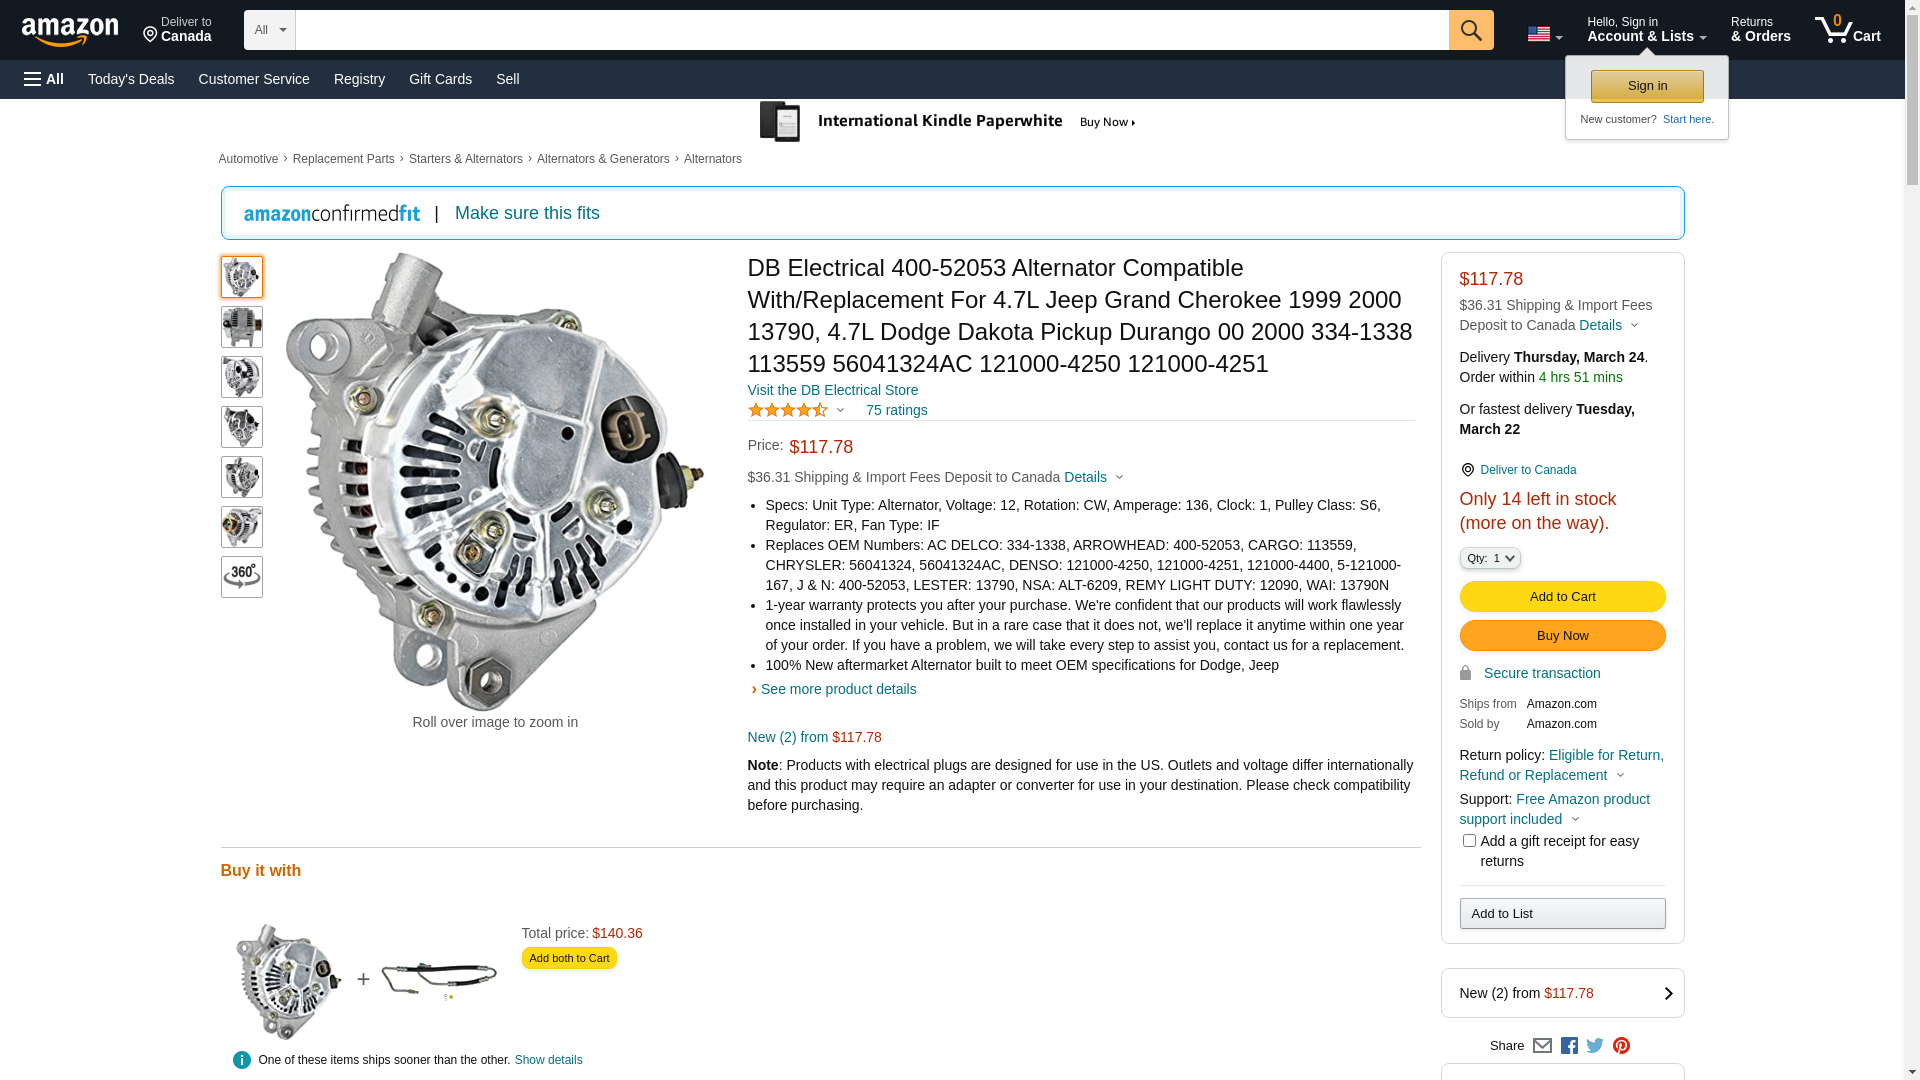The width and height of the screenshot is (1920, 1080).
Task: Share via Twitter icon
Action: pyautogui.click(x=1595, y=1046)
